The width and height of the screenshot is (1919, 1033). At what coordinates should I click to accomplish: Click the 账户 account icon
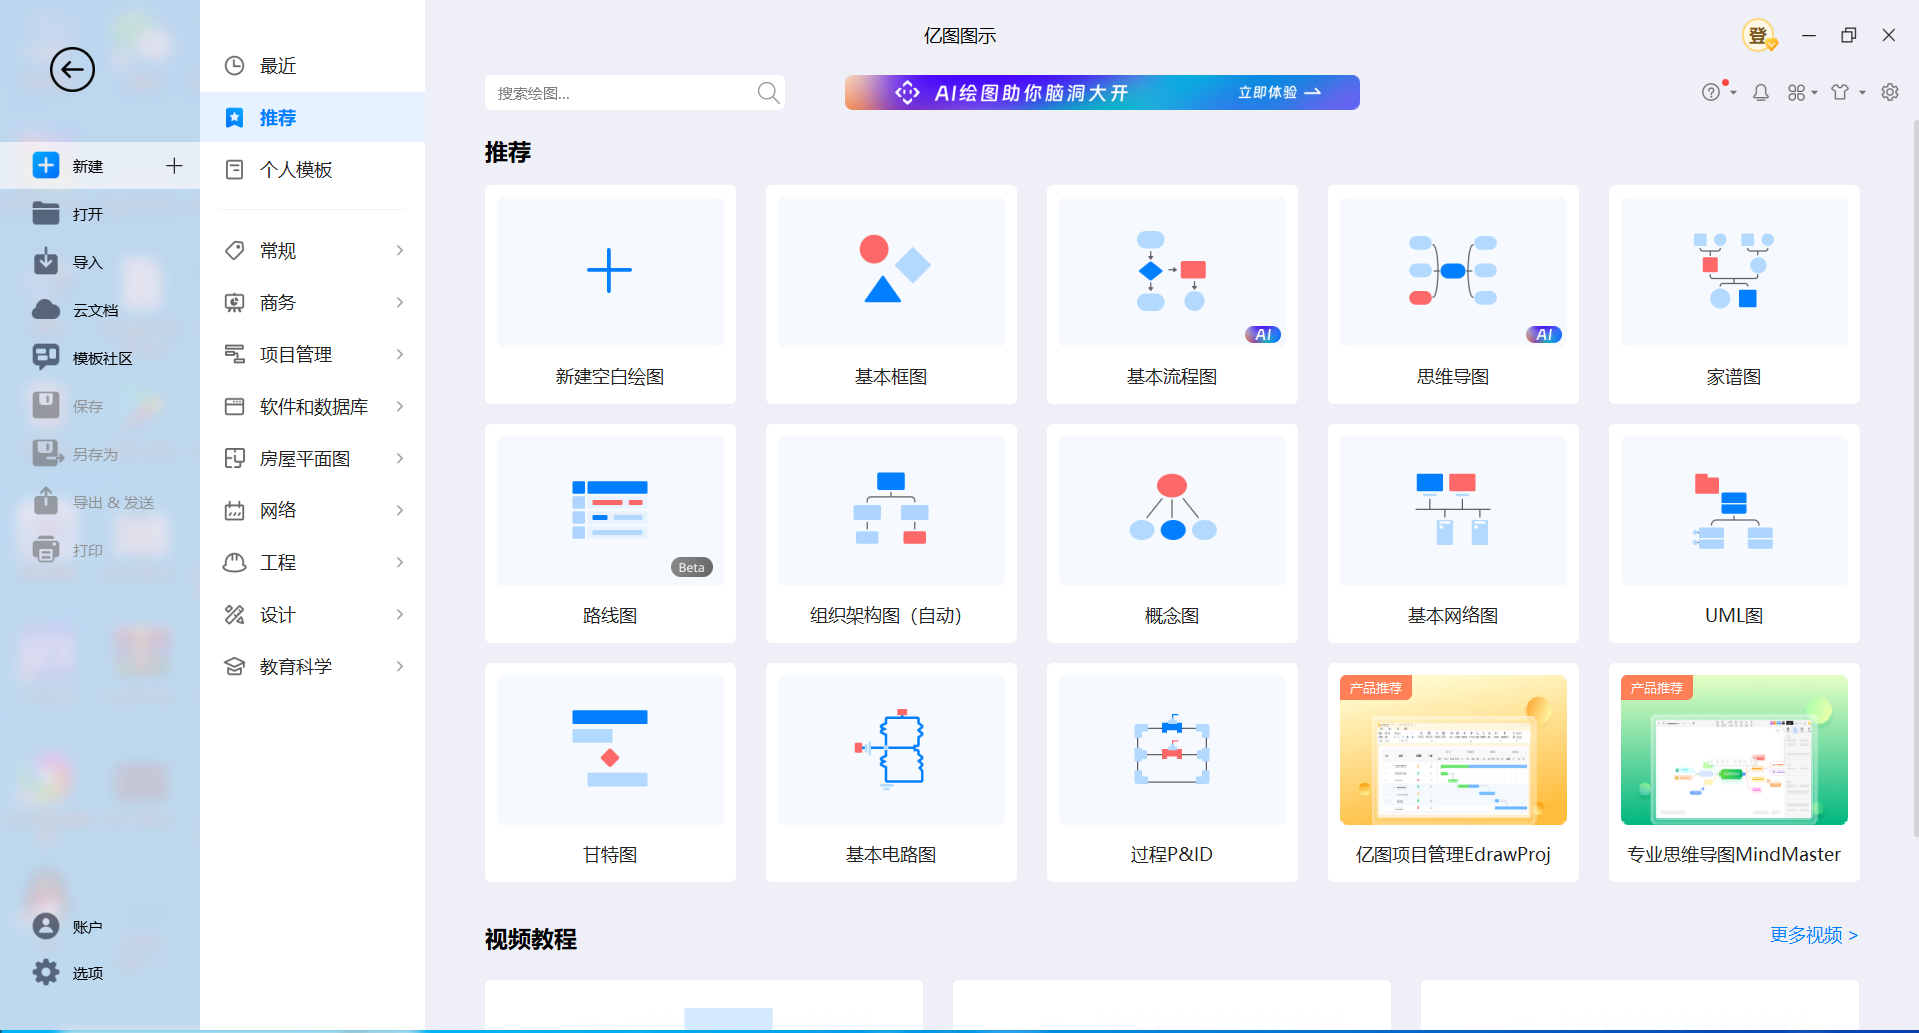tap(46, 926)
